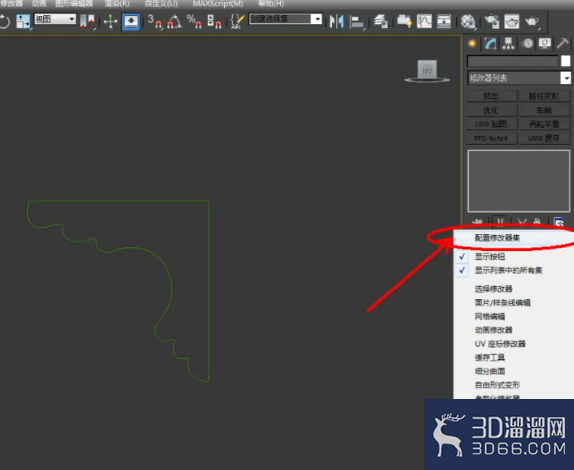Click Make Unique icon below stack
574x470 pixels.
coord(522,222)
